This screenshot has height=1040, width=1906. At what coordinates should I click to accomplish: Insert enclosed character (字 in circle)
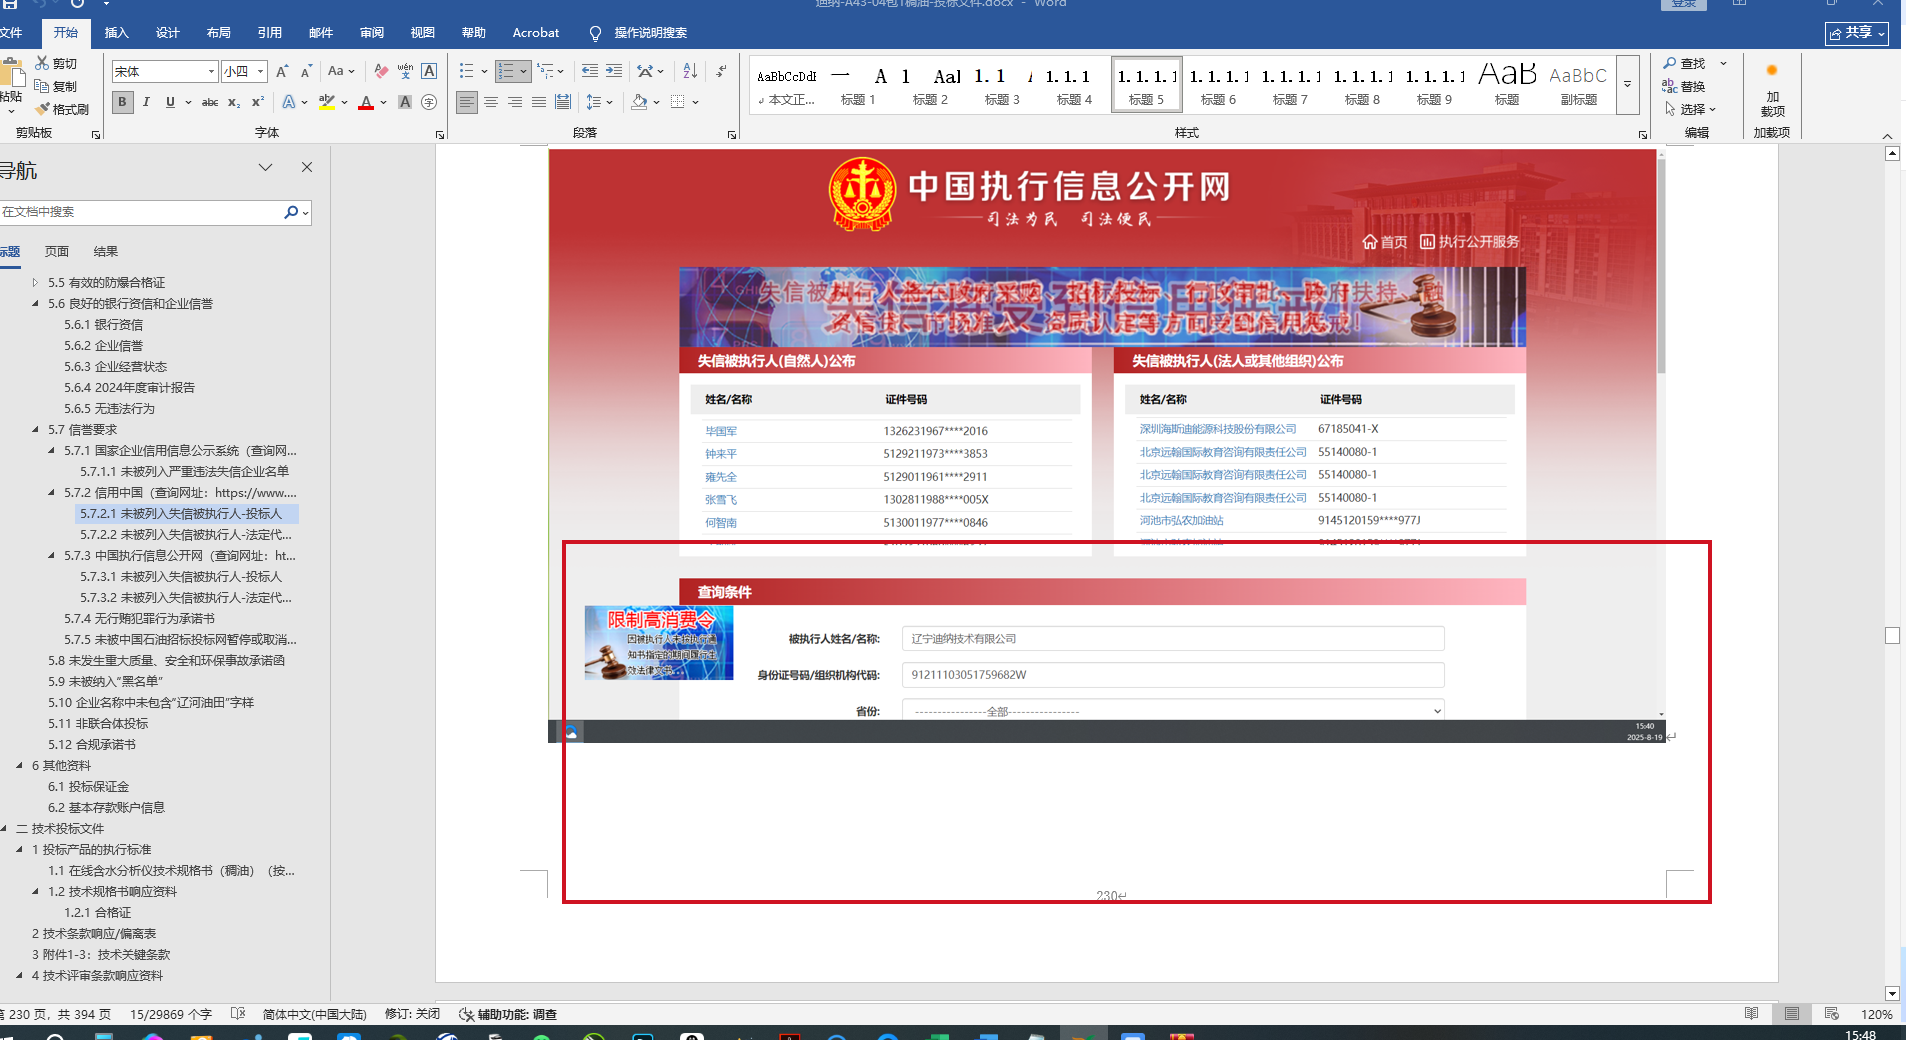429,102
